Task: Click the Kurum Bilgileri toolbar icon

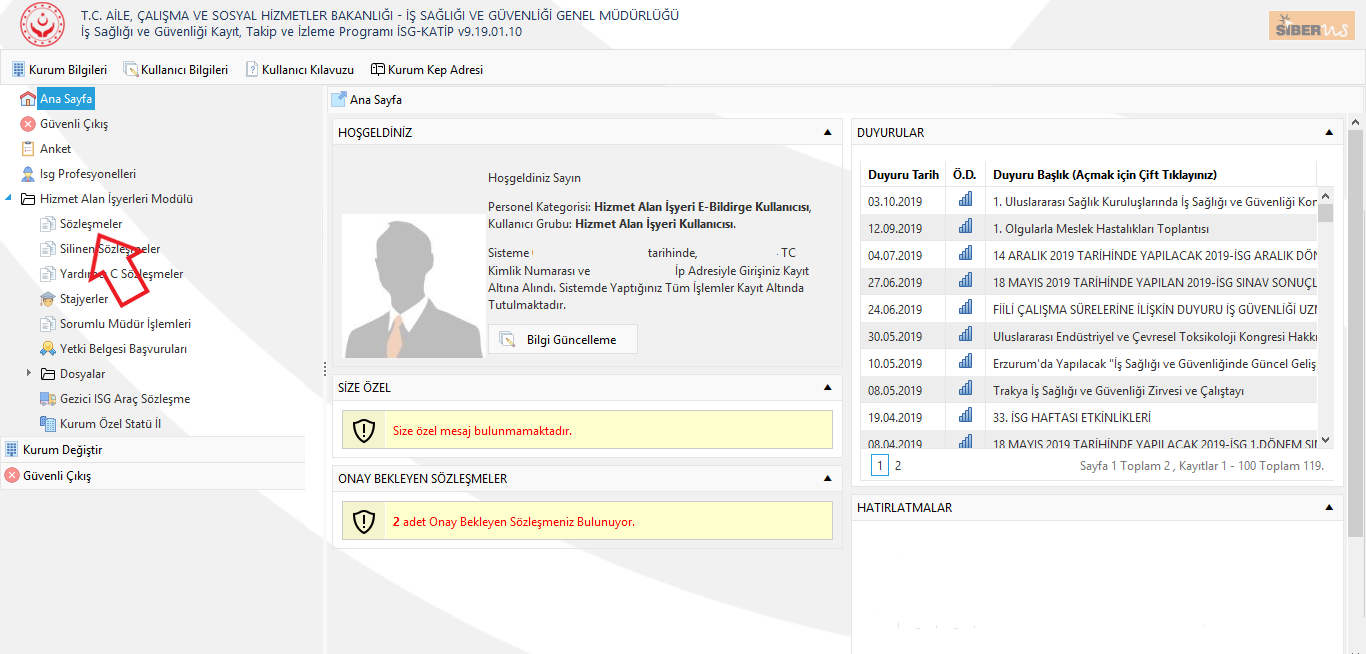Action: (18, 70)
